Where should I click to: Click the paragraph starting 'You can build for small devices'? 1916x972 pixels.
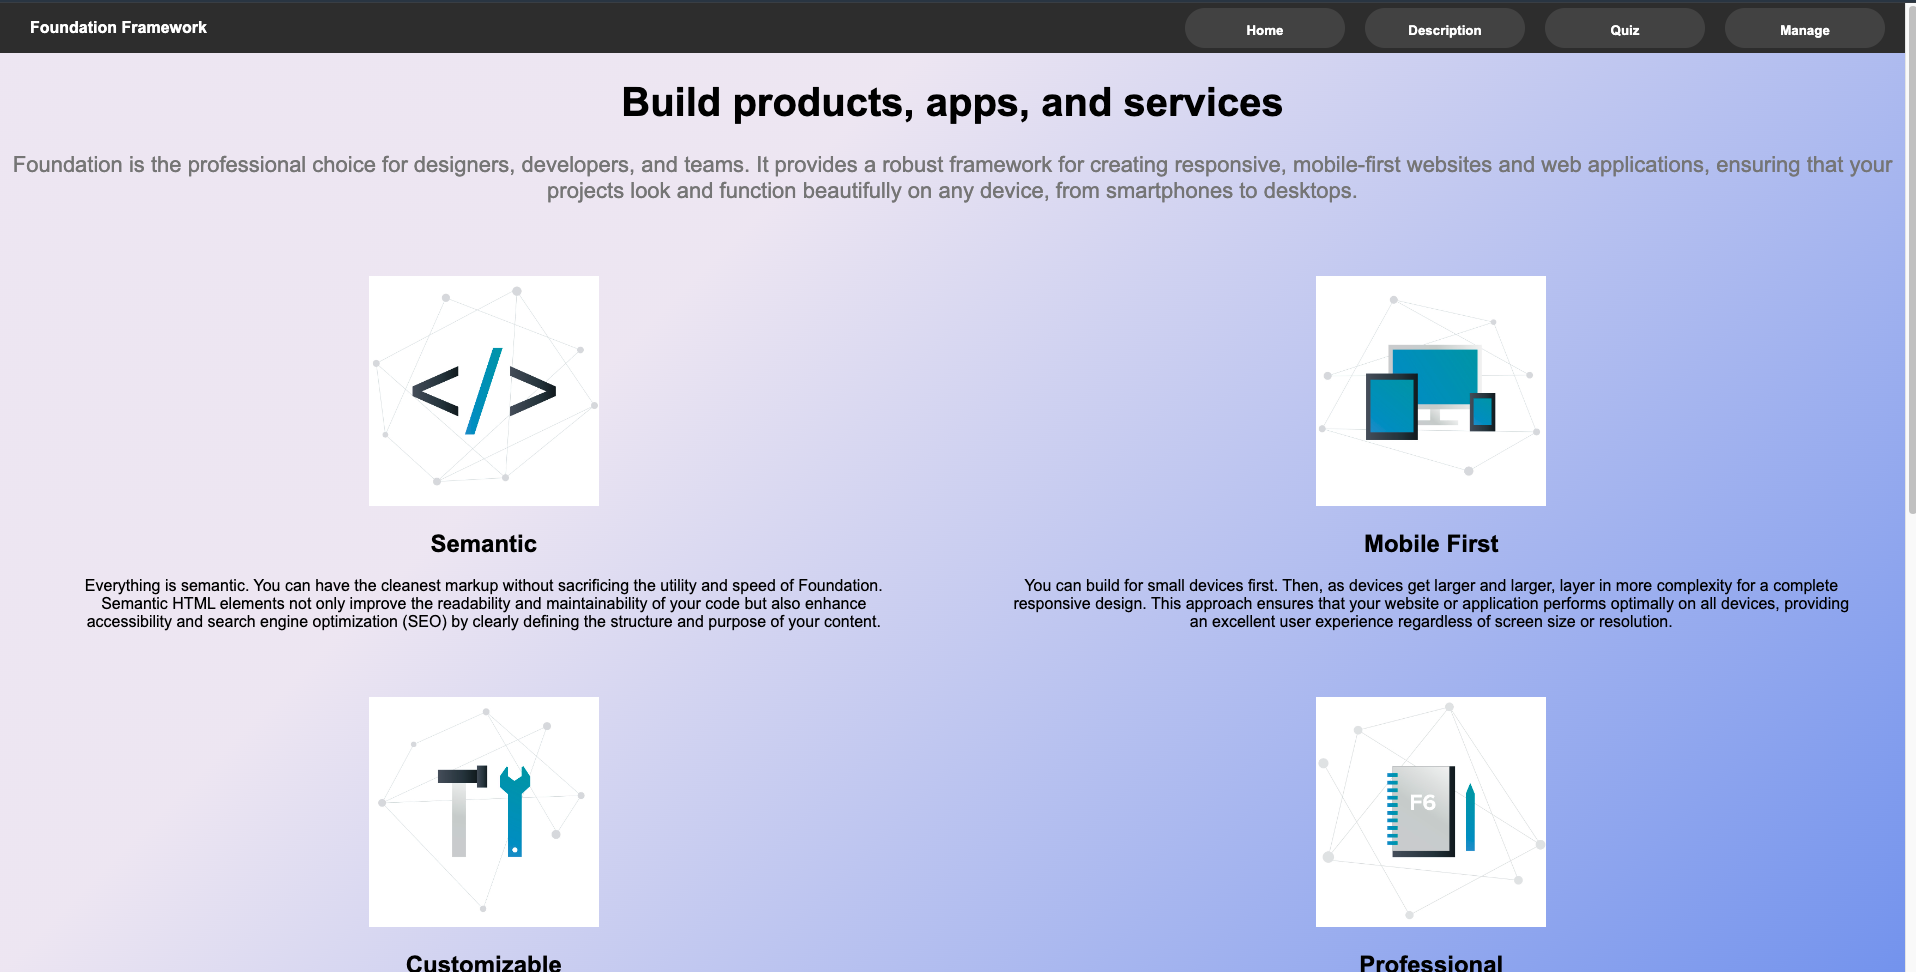(1431, 603)
